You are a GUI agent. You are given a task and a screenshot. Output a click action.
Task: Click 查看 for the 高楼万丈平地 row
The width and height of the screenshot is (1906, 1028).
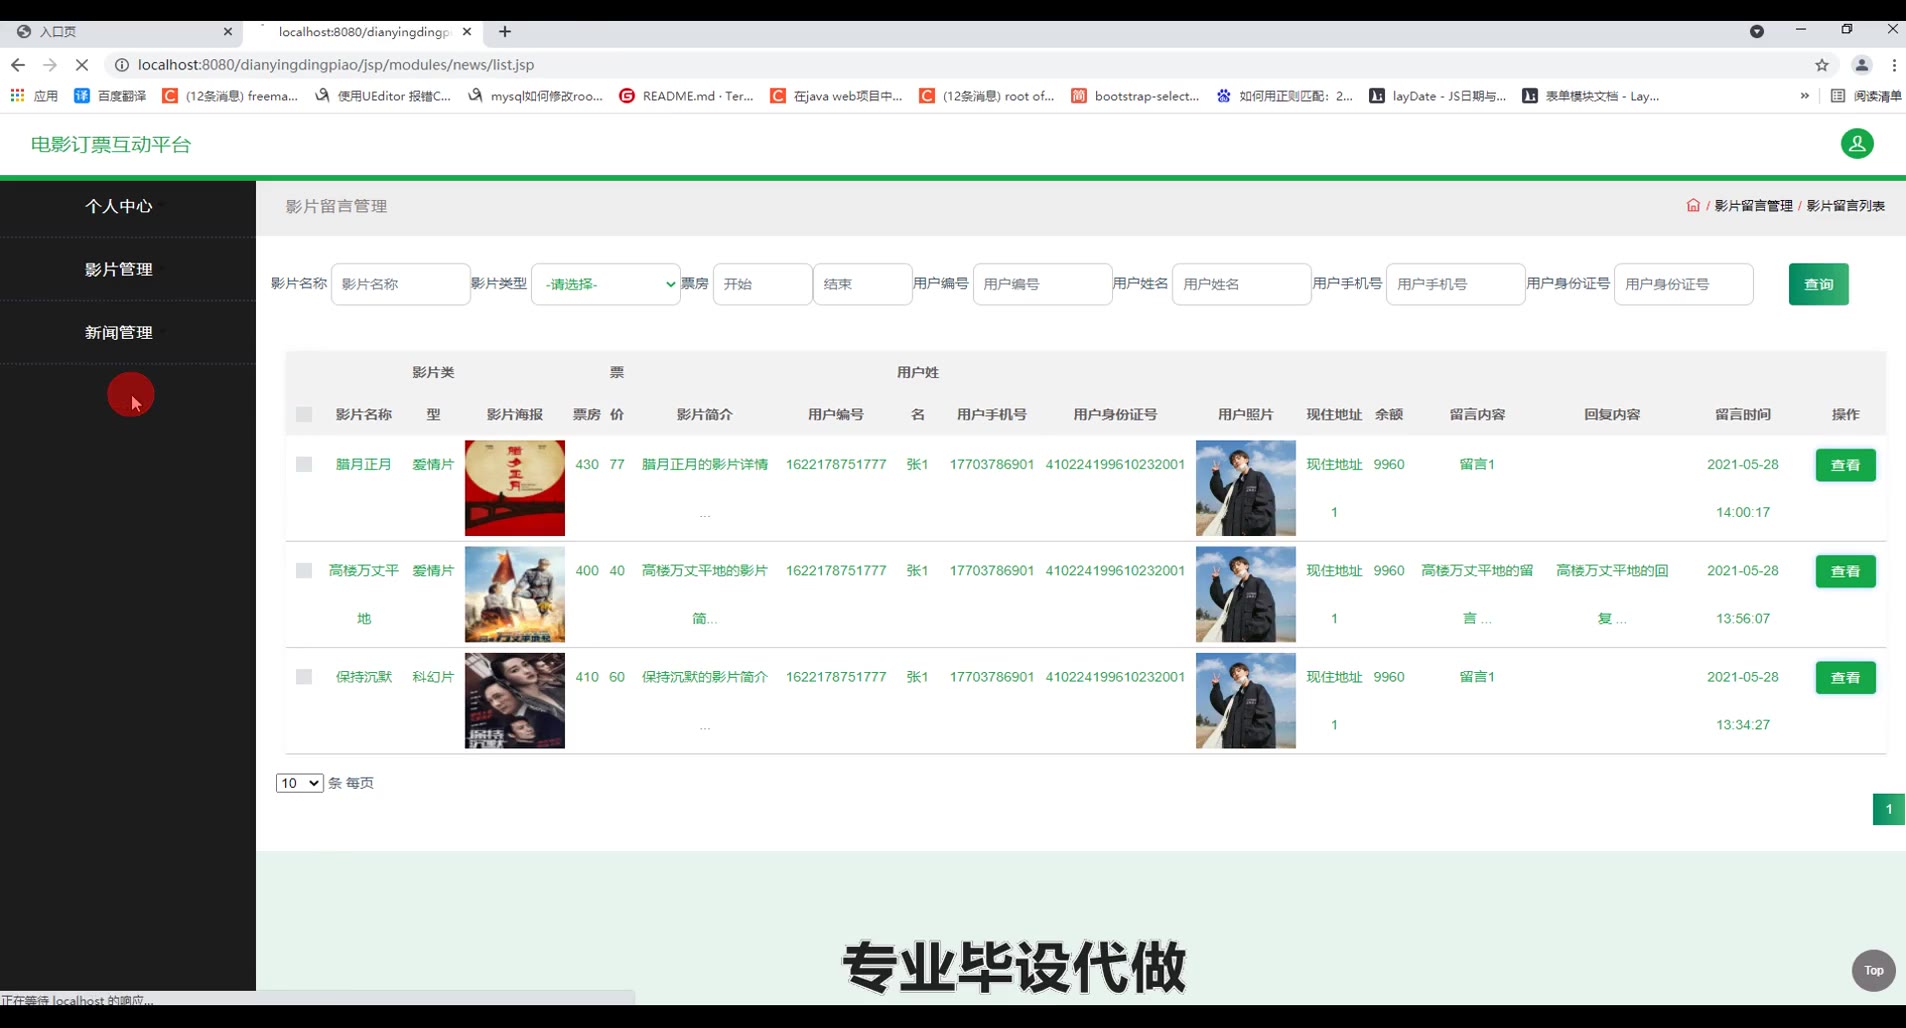pyautogui.click(x=1845, y=571)
